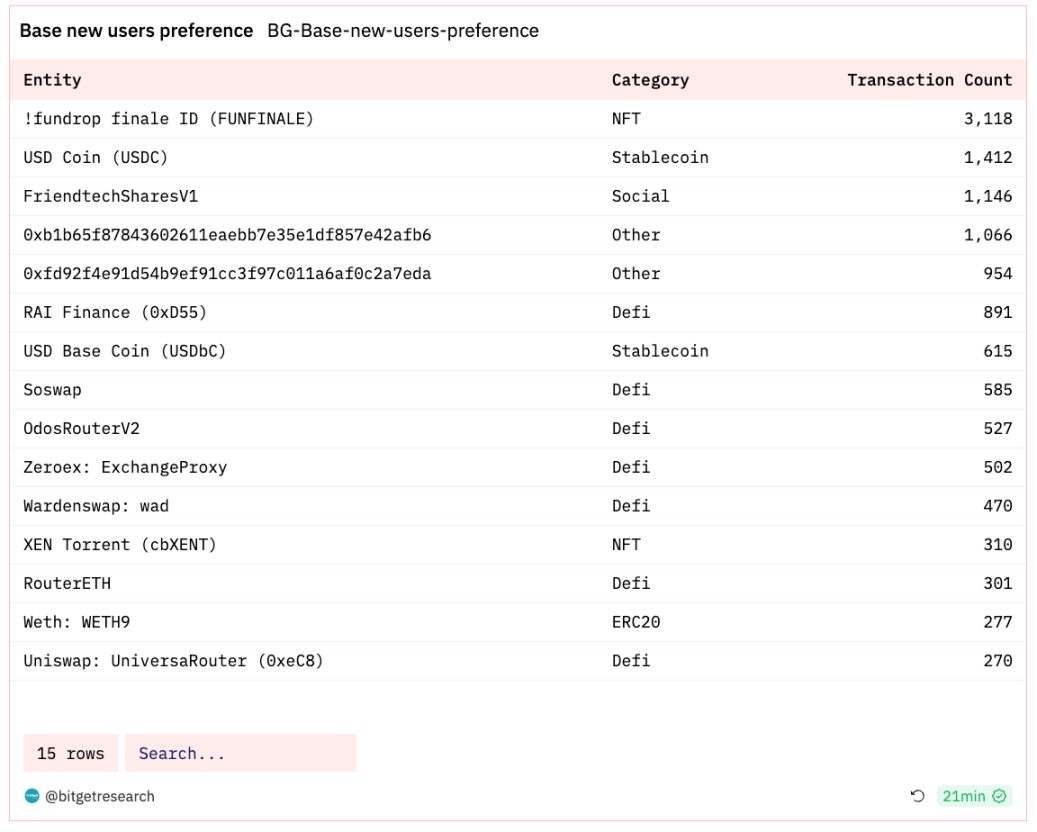Sort by the Transaction Count column header
This screenshot has height=832, width=1037.
[929, 80]
